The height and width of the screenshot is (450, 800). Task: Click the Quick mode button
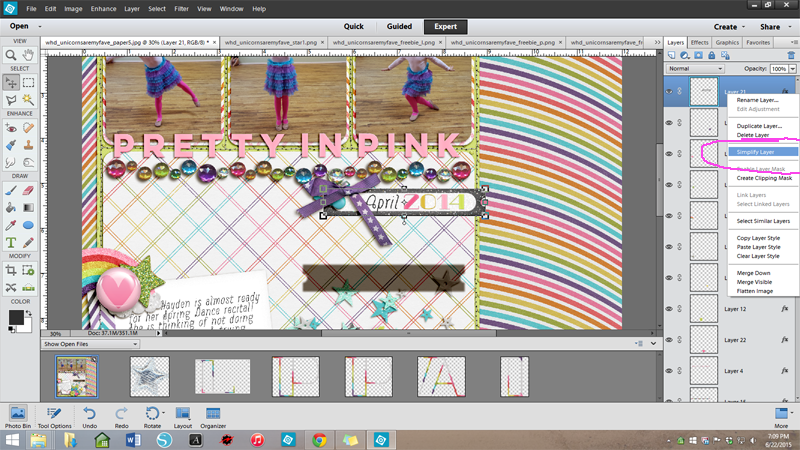tap(353, 27)
